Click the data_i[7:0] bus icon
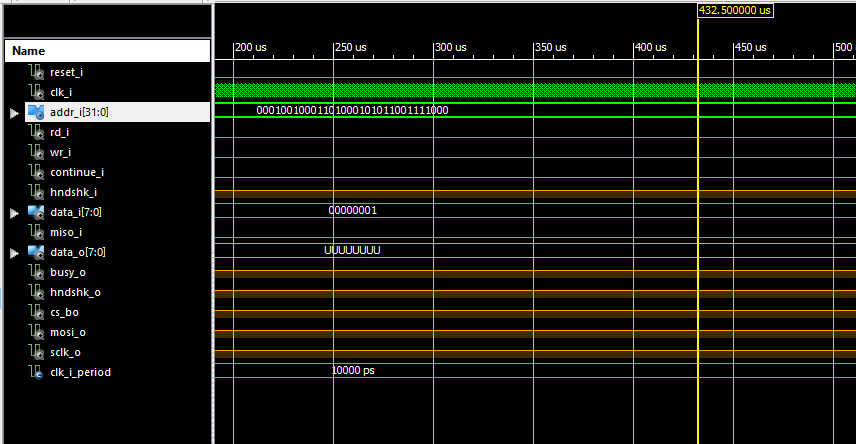The image size is (856, 444). pos(36,212)
